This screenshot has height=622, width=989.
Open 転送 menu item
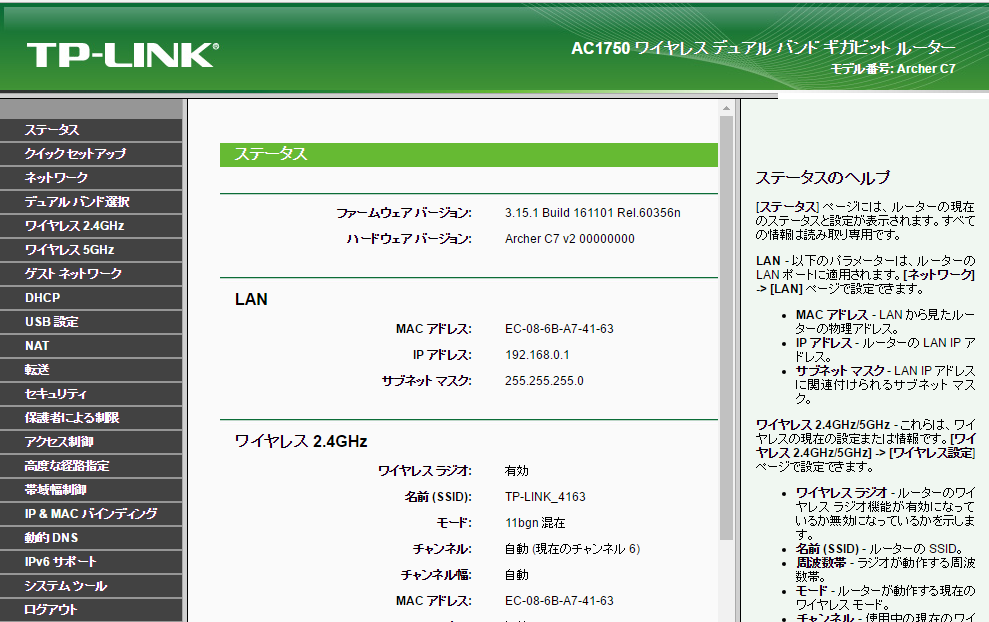coord(91,370)
